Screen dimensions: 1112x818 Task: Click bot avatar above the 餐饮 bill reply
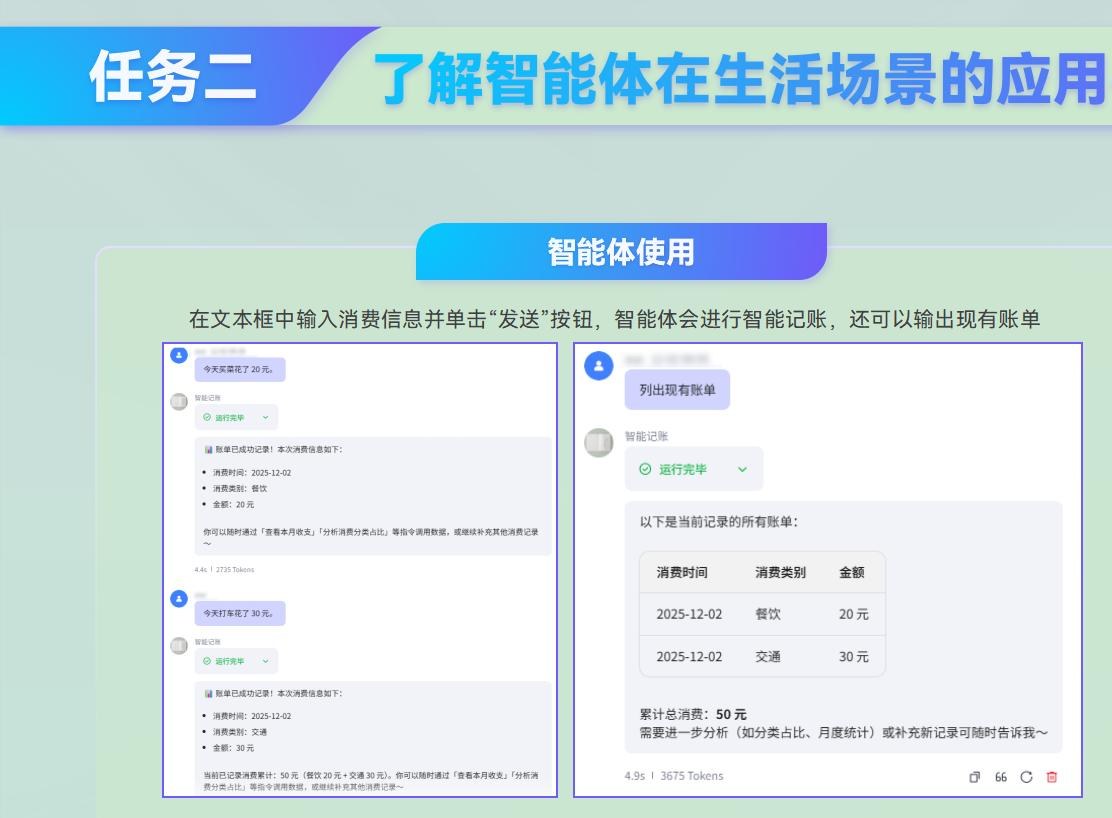pos(179,402)
